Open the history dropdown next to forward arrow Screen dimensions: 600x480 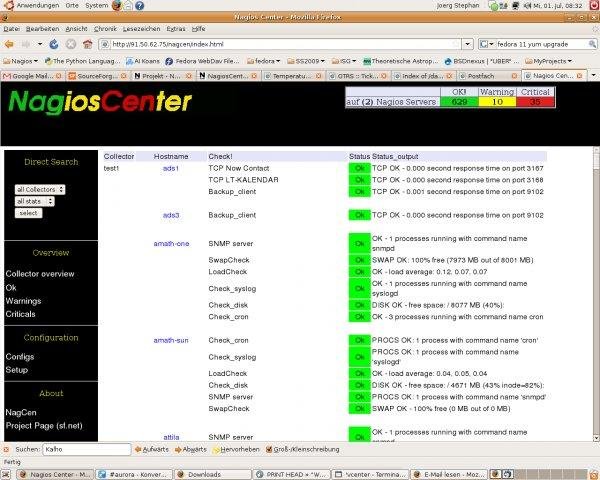click(x=40, y=44)
